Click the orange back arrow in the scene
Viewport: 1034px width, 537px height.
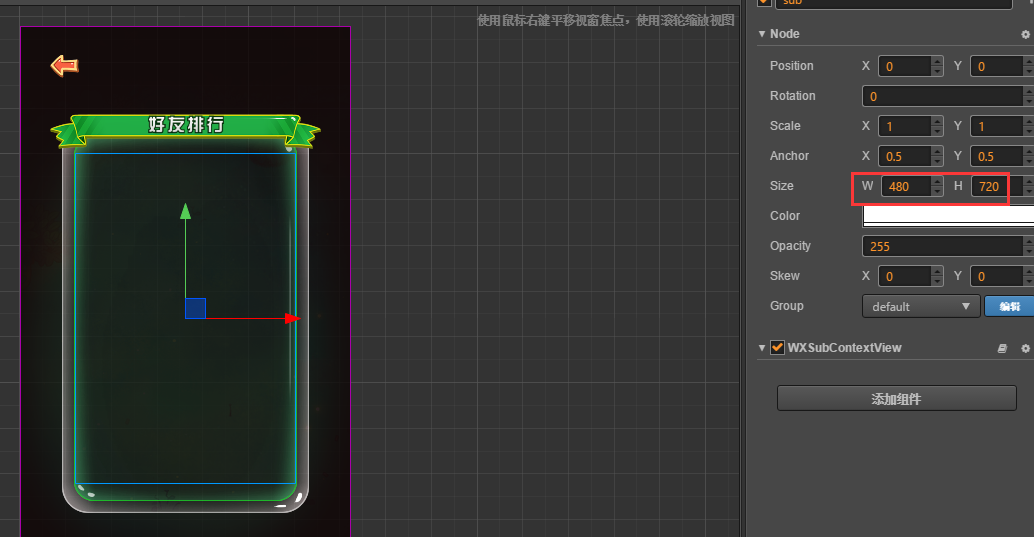click(65, 65)
